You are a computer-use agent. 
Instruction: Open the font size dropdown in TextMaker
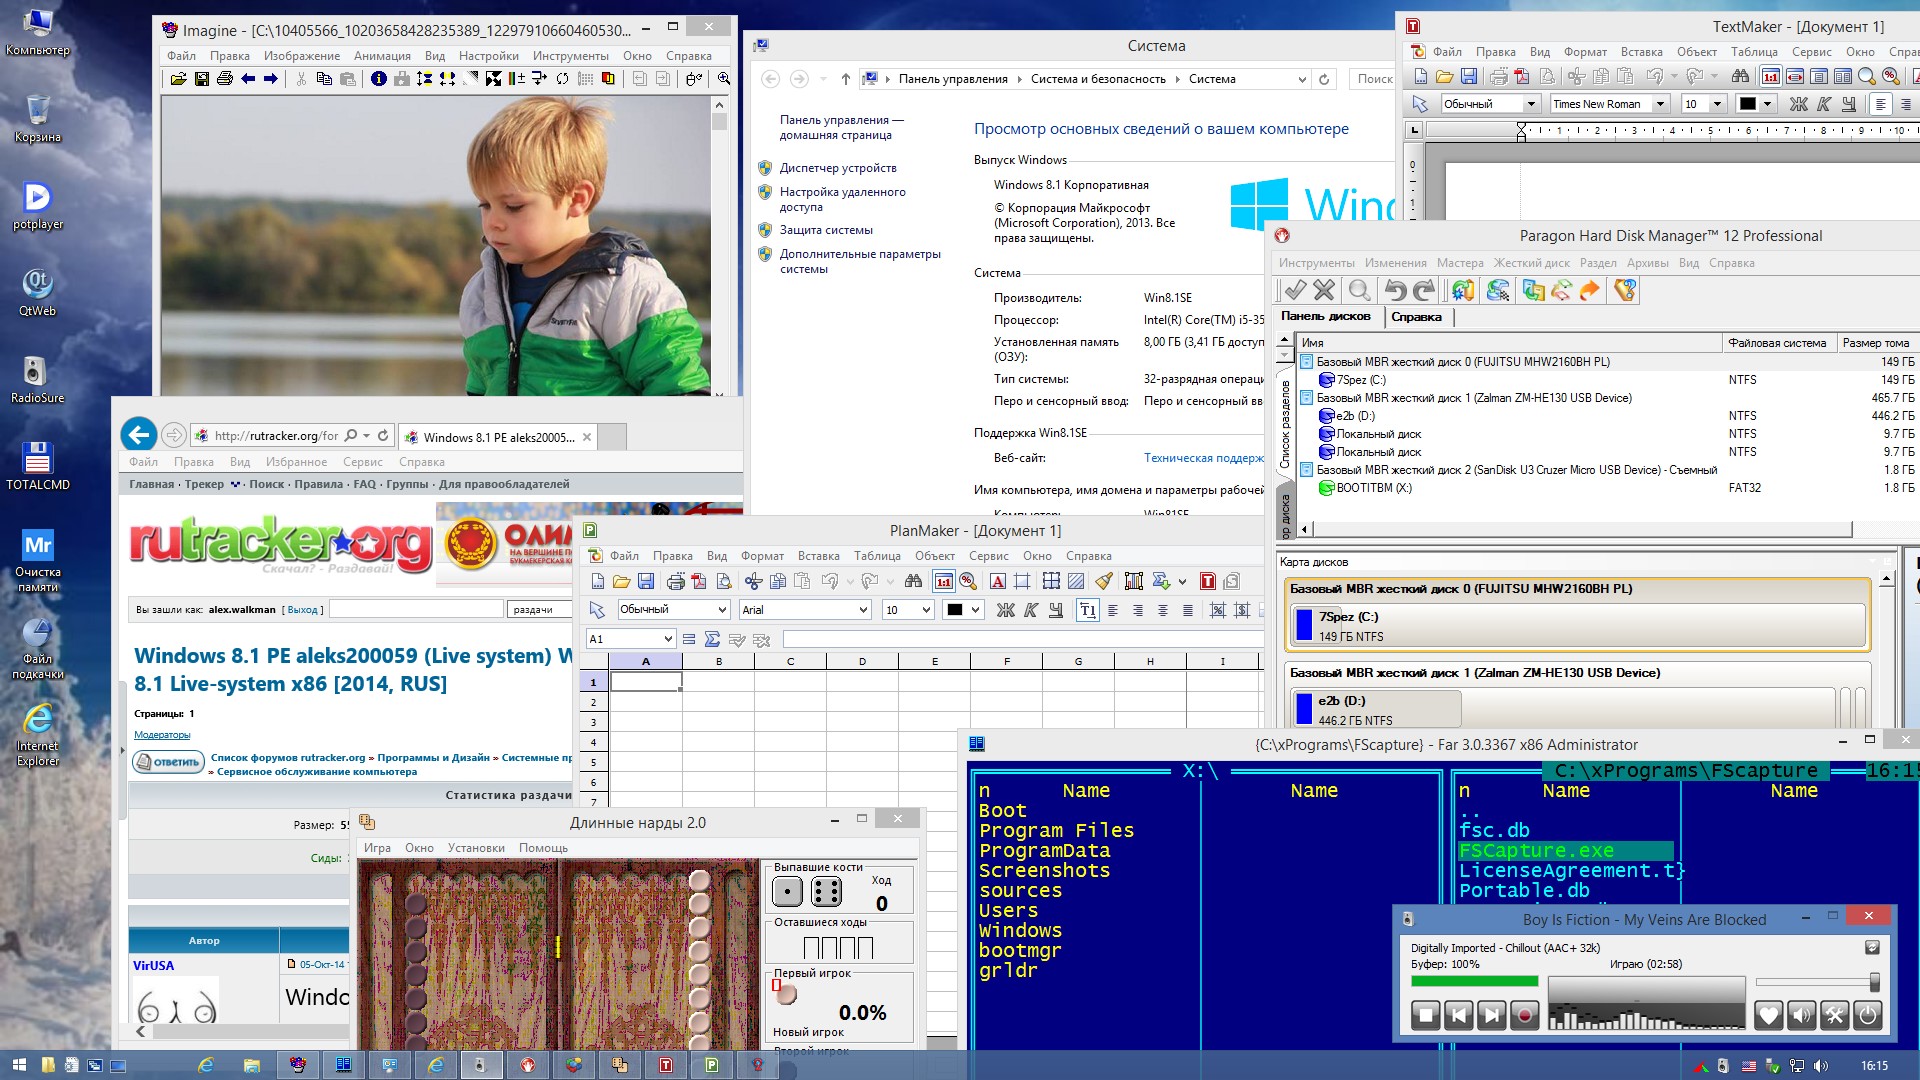coord(1717,104)
